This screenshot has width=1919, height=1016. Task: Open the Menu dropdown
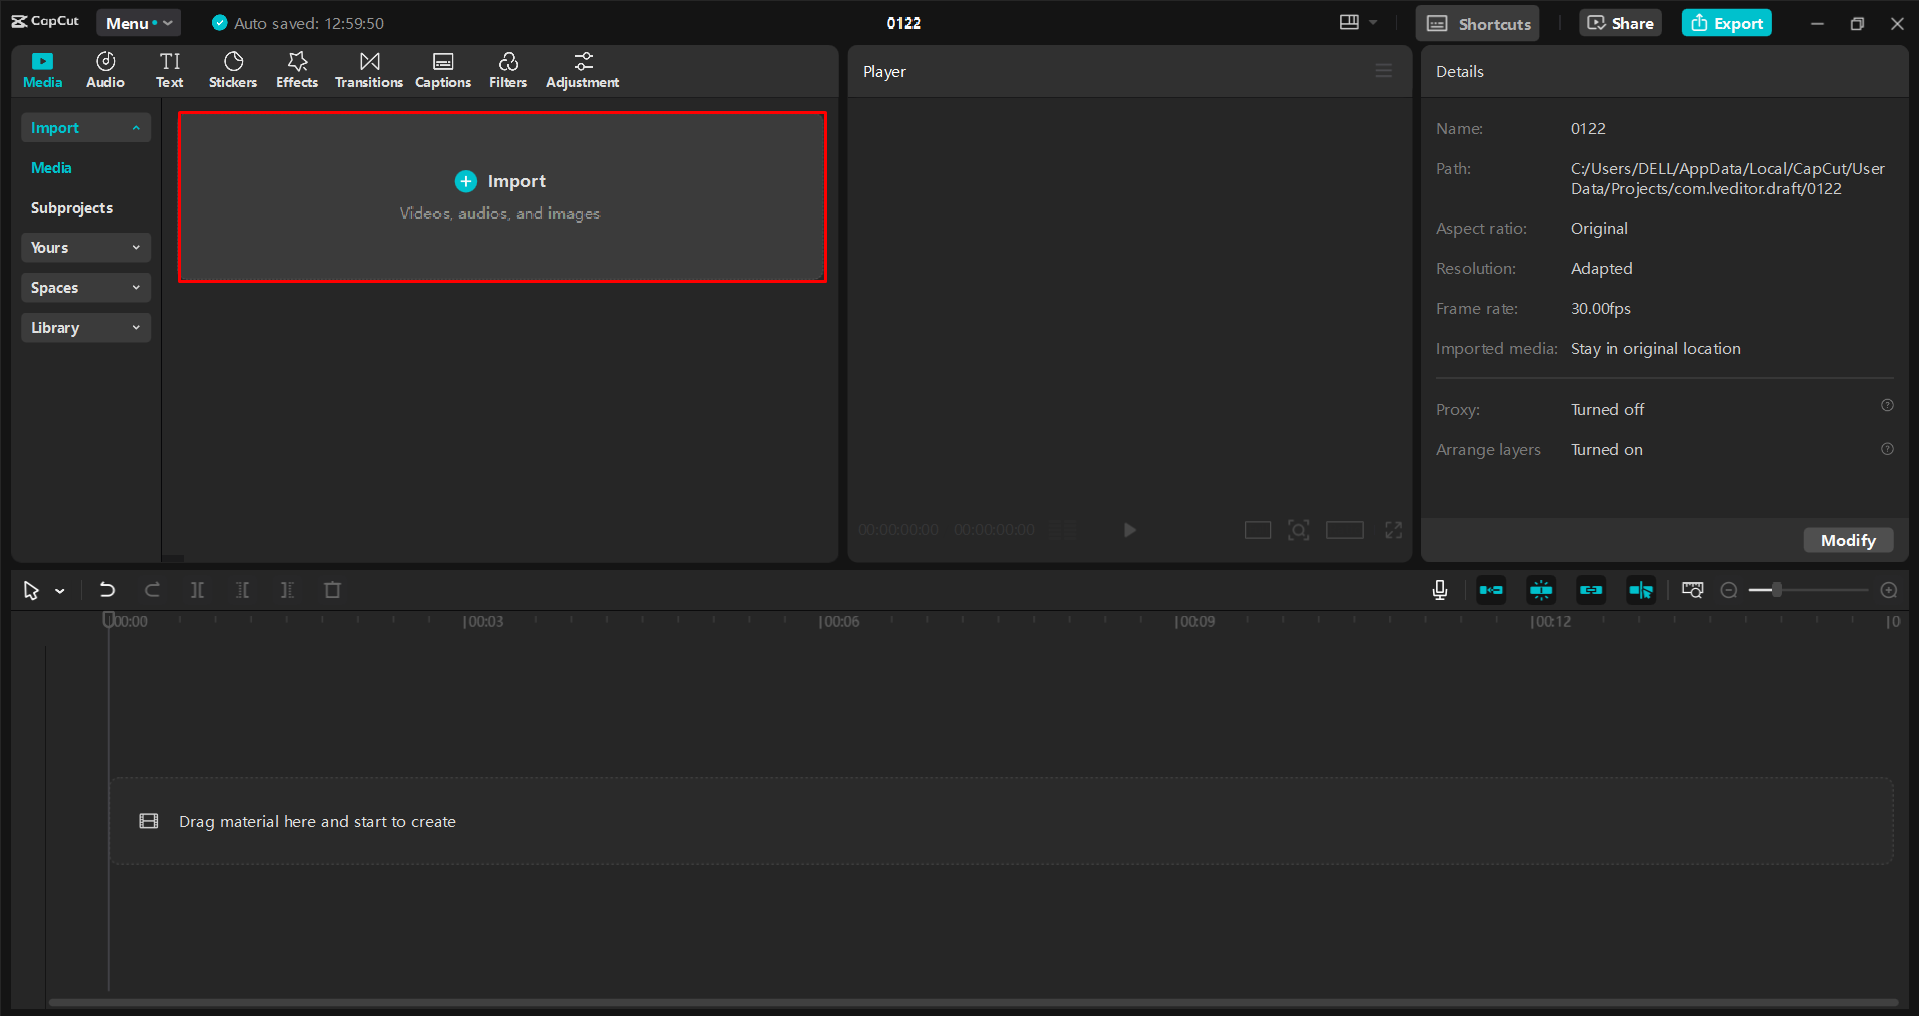138,22
